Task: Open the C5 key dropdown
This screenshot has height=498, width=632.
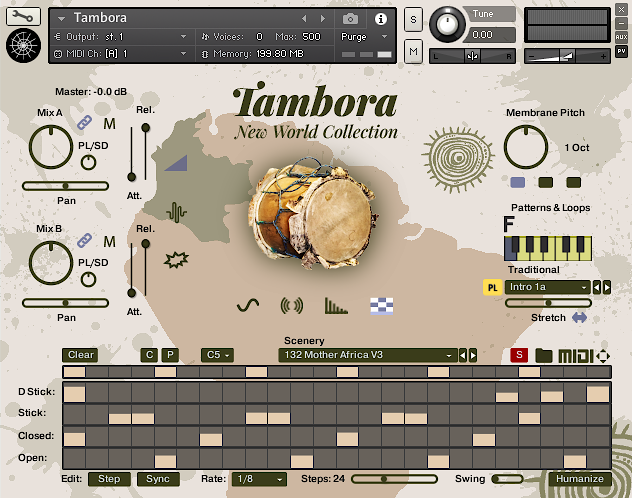Action: coord(217,355)
